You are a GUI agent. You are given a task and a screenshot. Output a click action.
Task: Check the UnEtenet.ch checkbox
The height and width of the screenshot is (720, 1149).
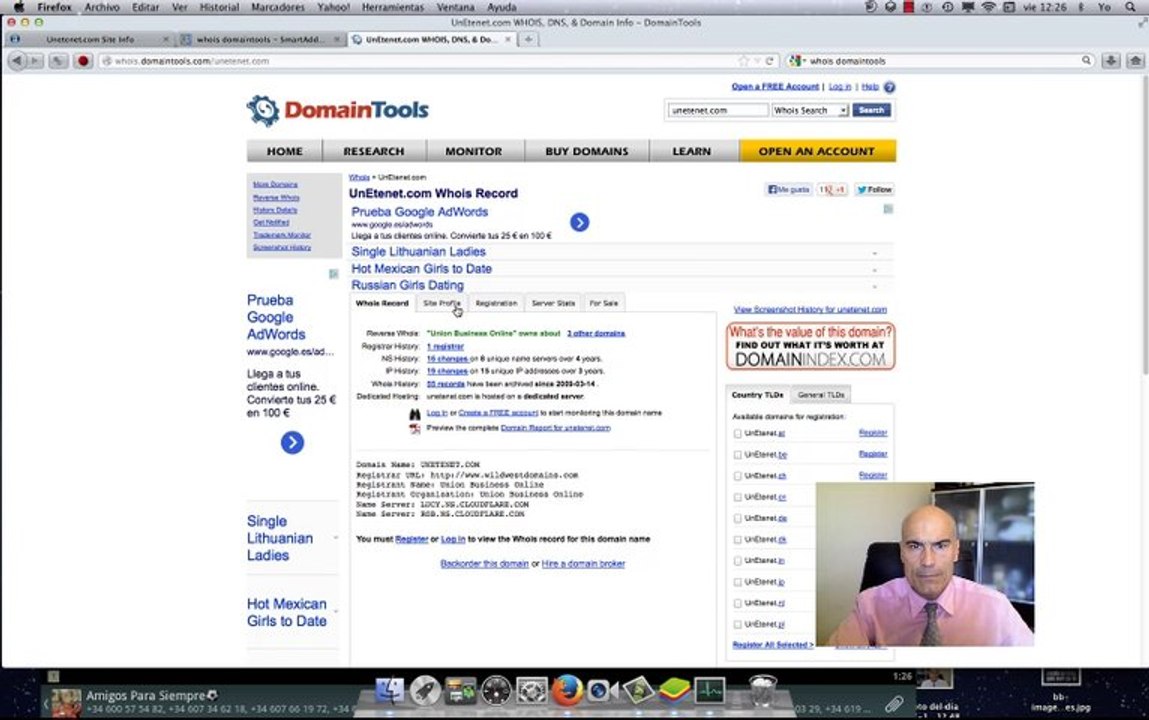[x=737, y=476]
